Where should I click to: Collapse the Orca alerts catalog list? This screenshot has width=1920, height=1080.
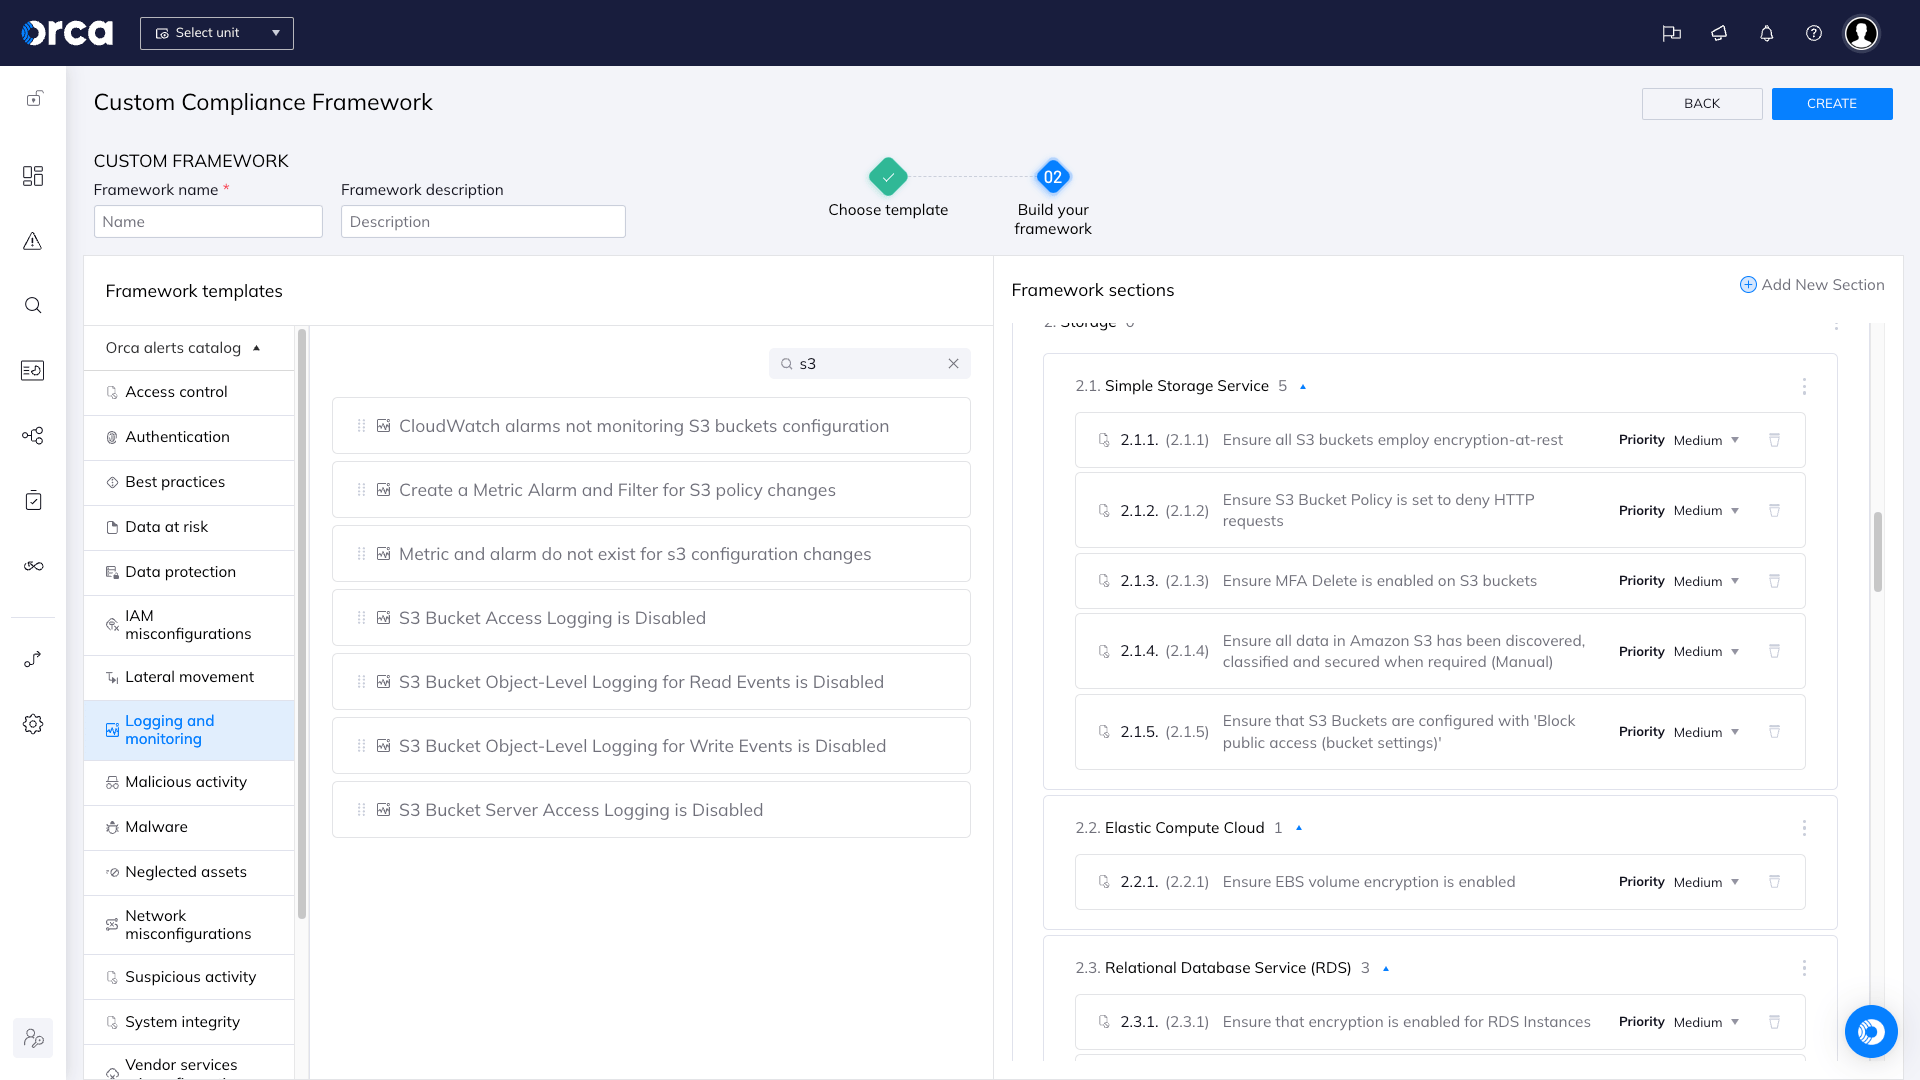(x=257, y=348)
